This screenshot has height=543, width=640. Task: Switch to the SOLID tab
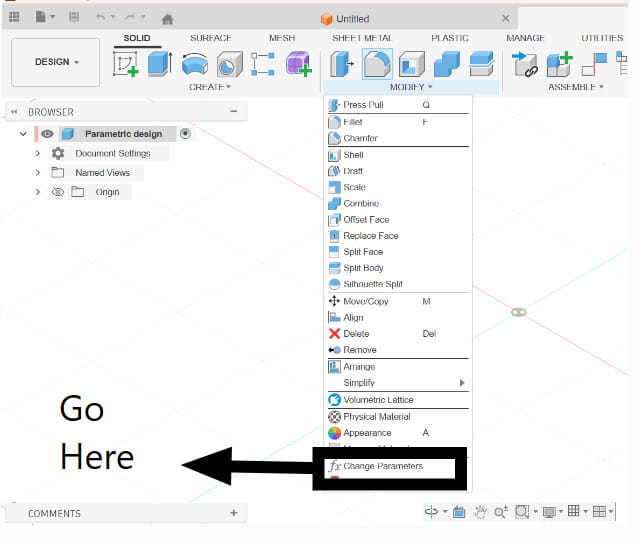point(137,38)
